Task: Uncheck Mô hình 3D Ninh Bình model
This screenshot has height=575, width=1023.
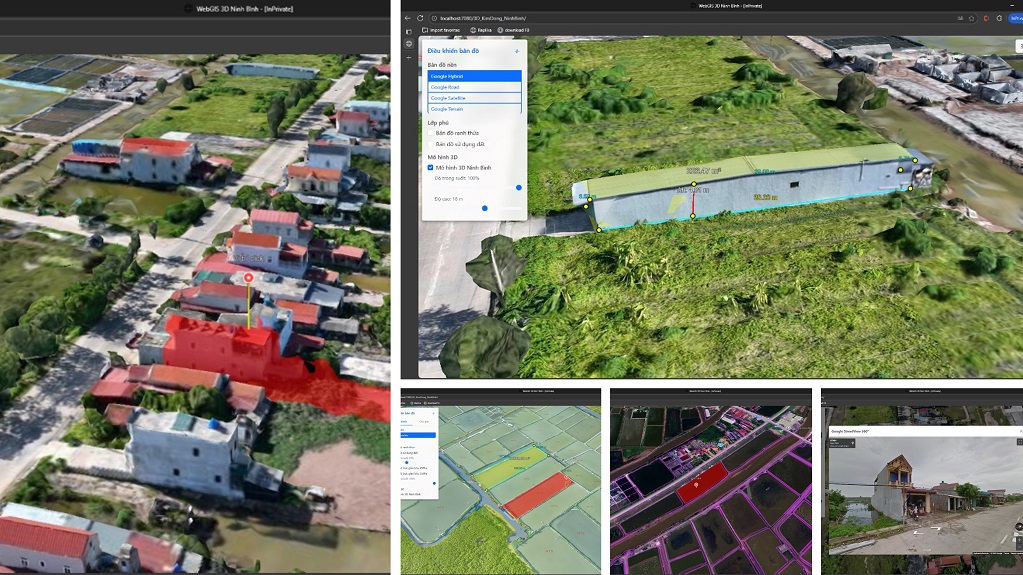Action: click(x=431, y=168)
